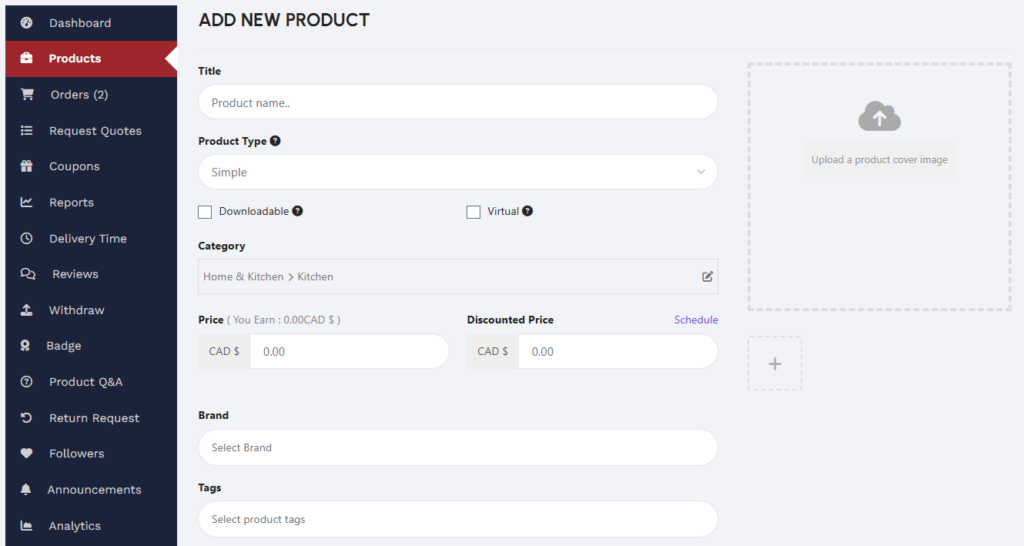Click the Virtual help tooltip icon
1024x546 pixels.
527,211
